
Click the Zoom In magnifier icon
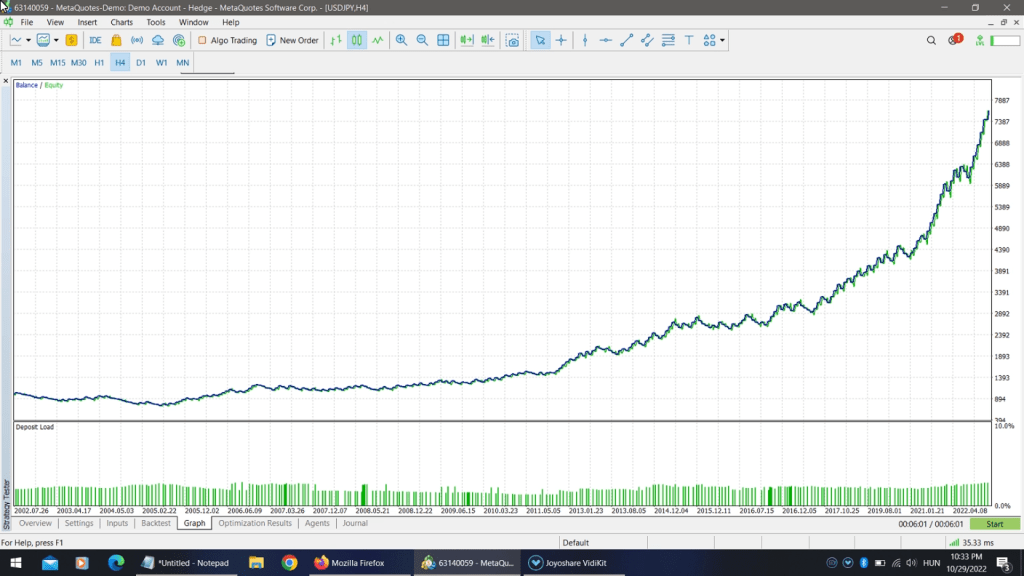click(401, 41)
